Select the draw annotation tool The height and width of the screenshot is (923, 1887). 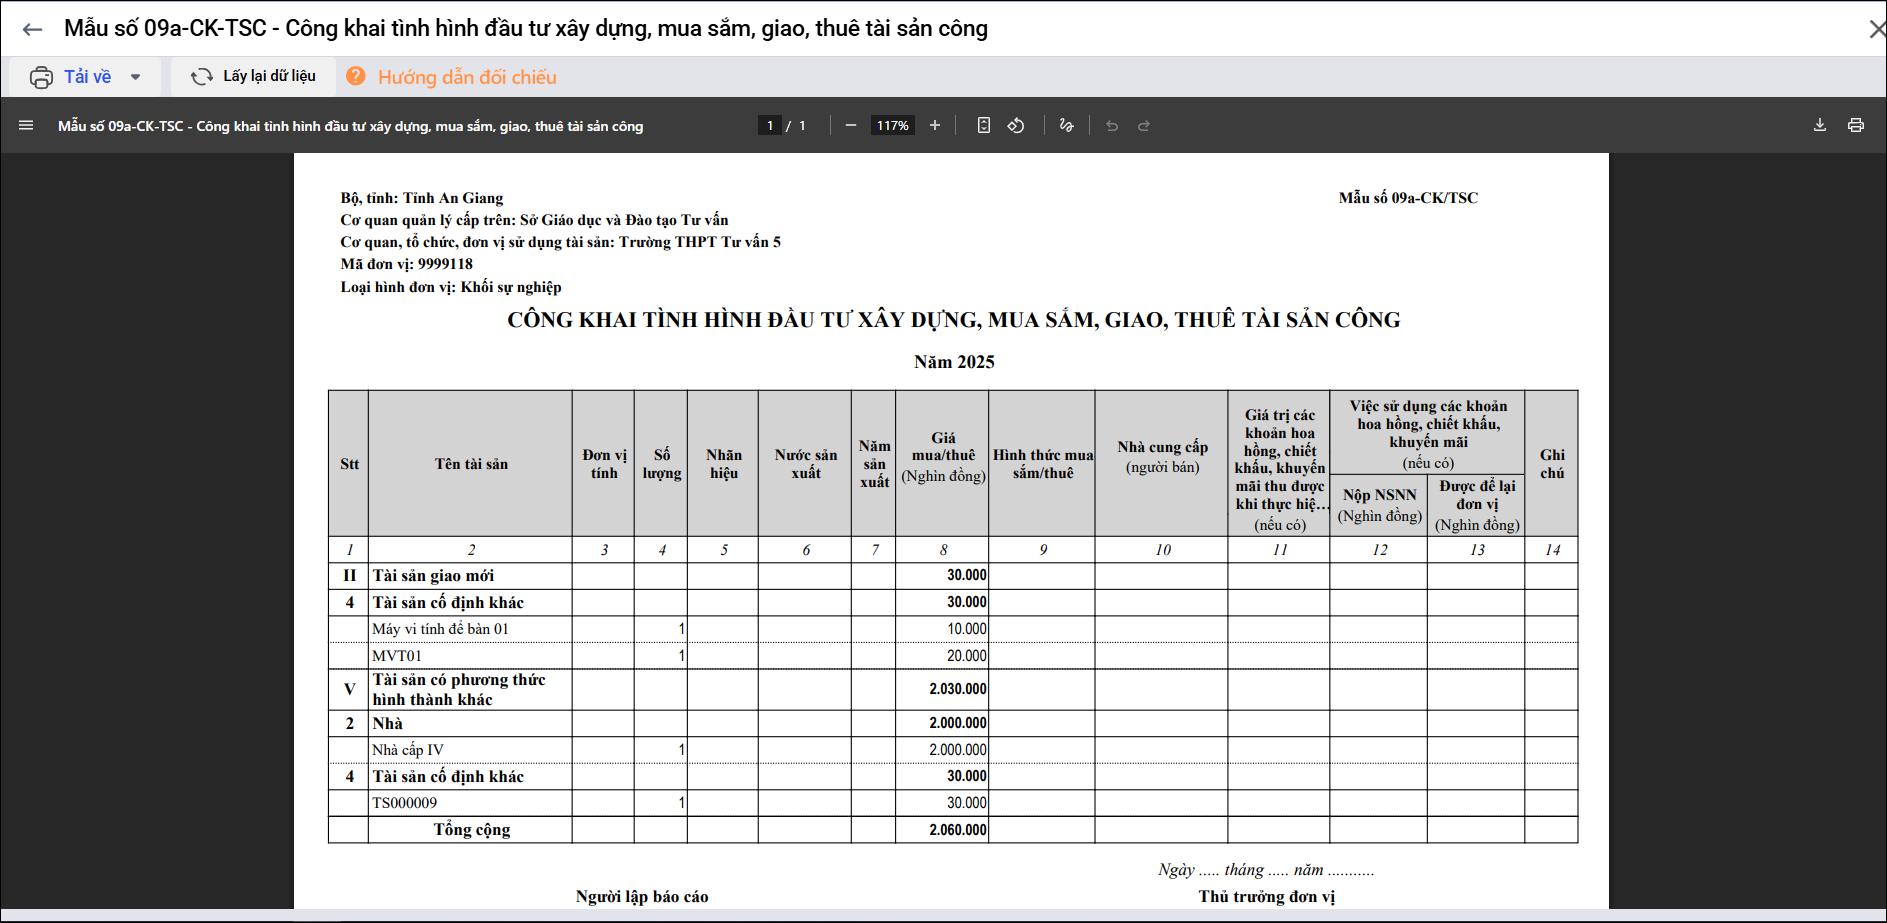[x=1067, y=126]
